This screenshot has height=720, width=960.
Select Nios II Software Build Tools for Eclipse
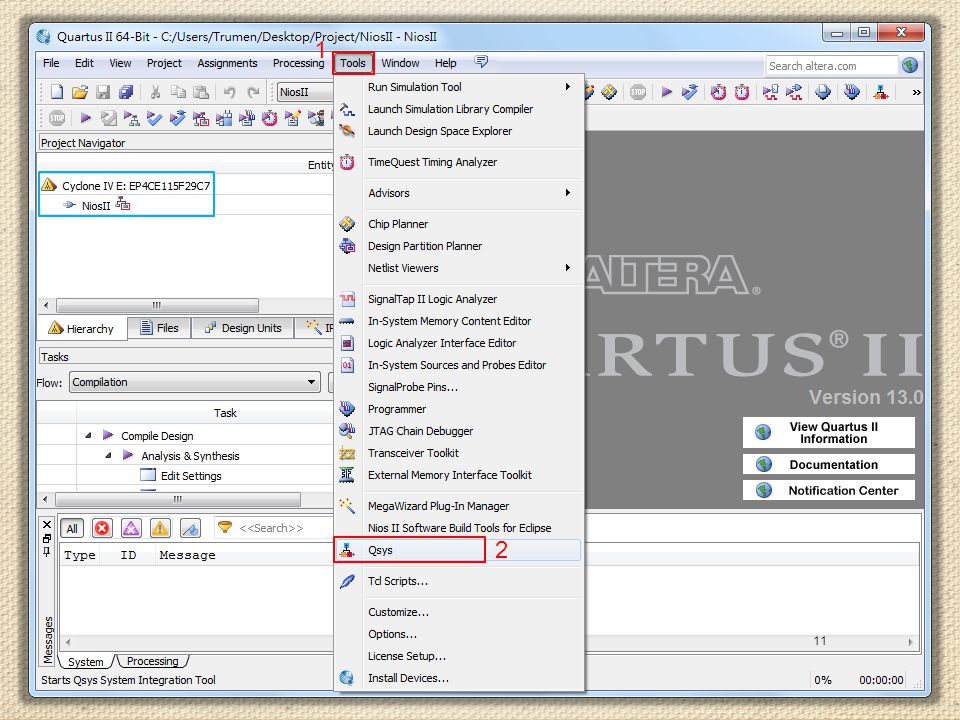pyautogui.click(x=458, y=528)
